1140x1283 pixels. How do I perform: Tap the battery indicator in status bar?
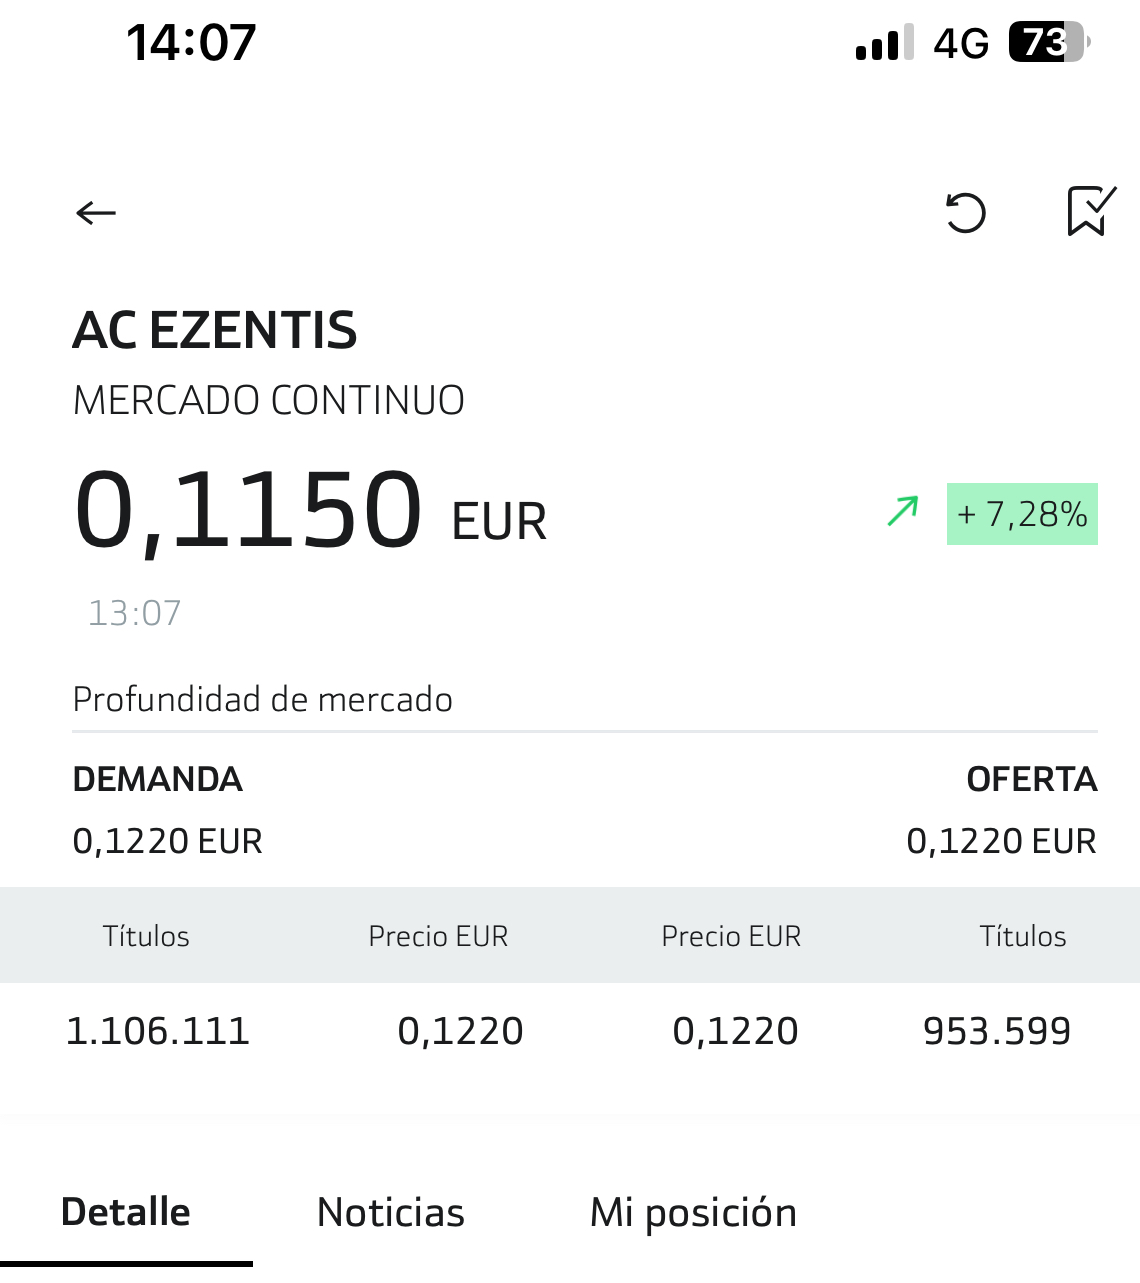[x=1048, y=43]
